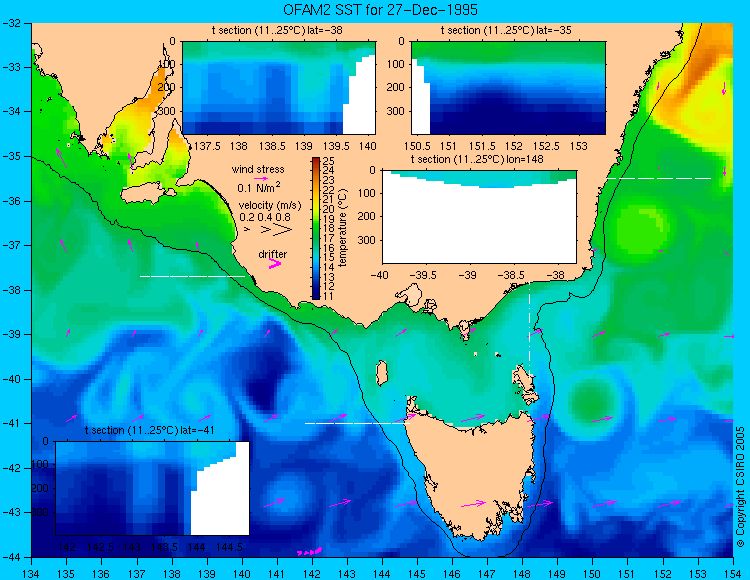
Task: Click the '0.2 0.4 0.8' velocity scale values
Action: click(265, 217)
